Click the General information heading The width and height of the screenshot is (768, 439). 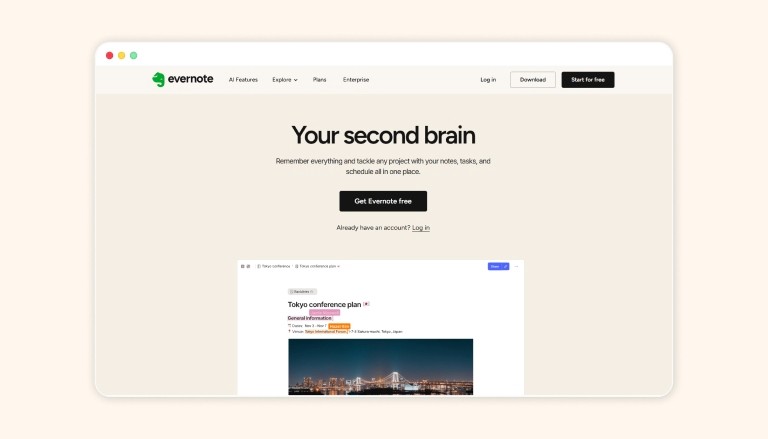click(x=310, y=318)
